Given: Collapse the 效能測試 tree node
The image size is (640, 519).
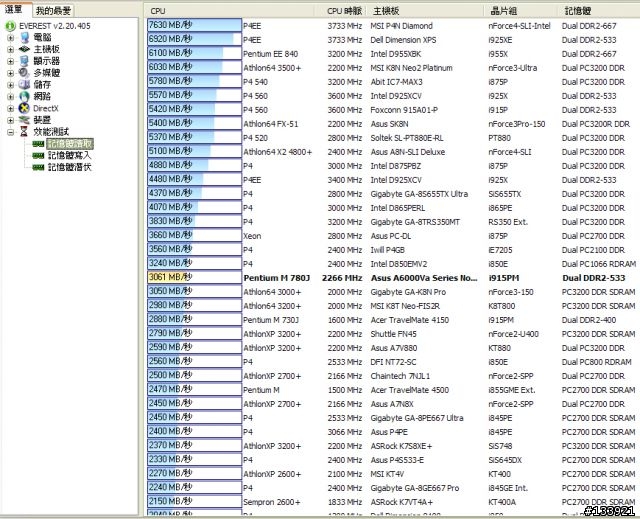Looking at the screenshot, I should pos(10,132).
